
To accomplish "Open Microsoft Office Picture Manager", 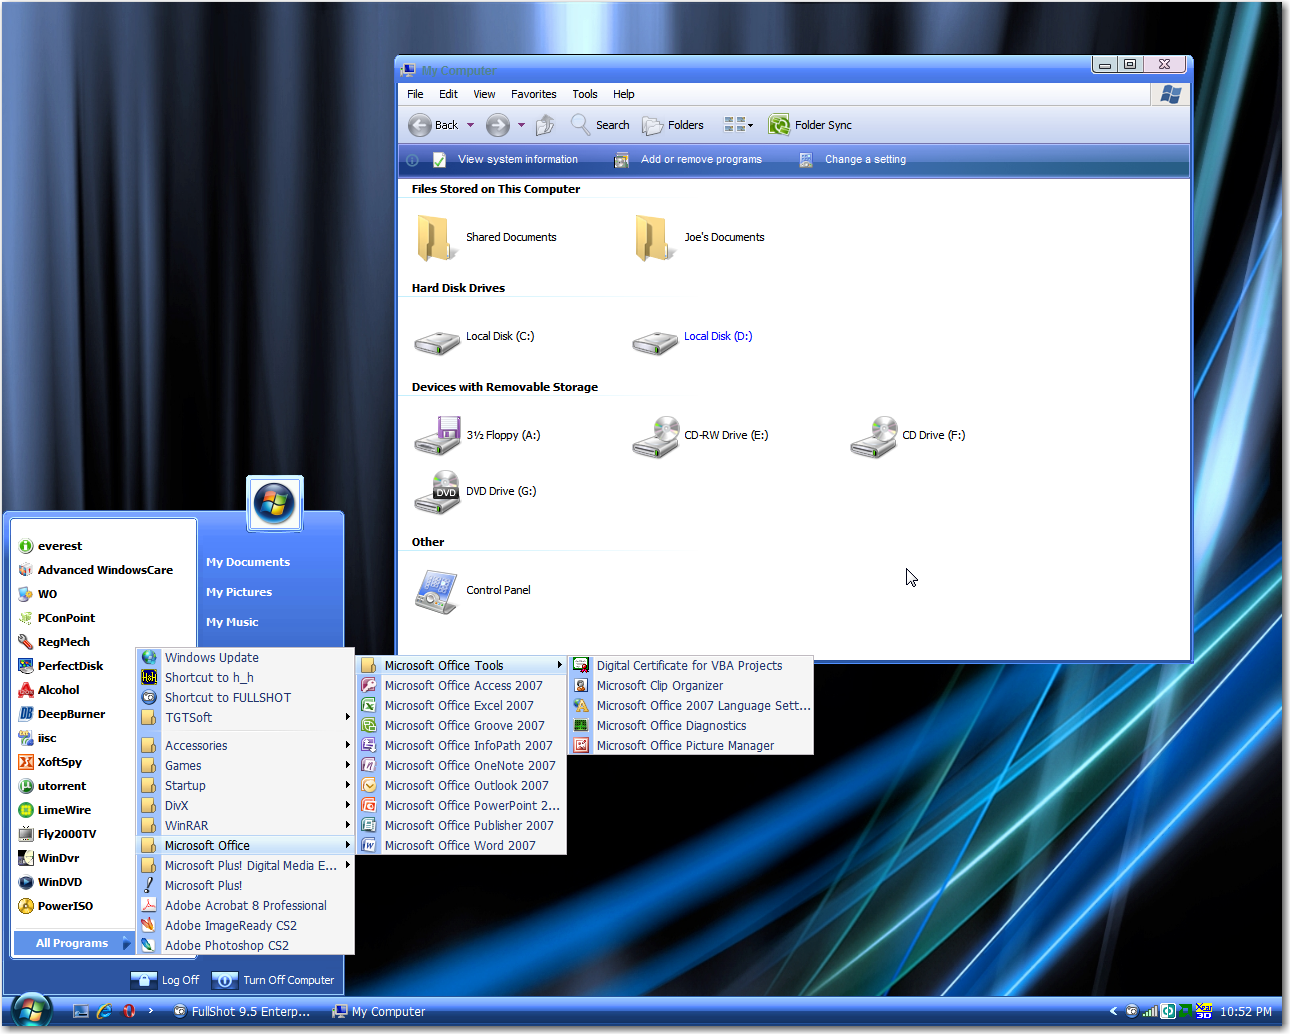I will 691,746.
